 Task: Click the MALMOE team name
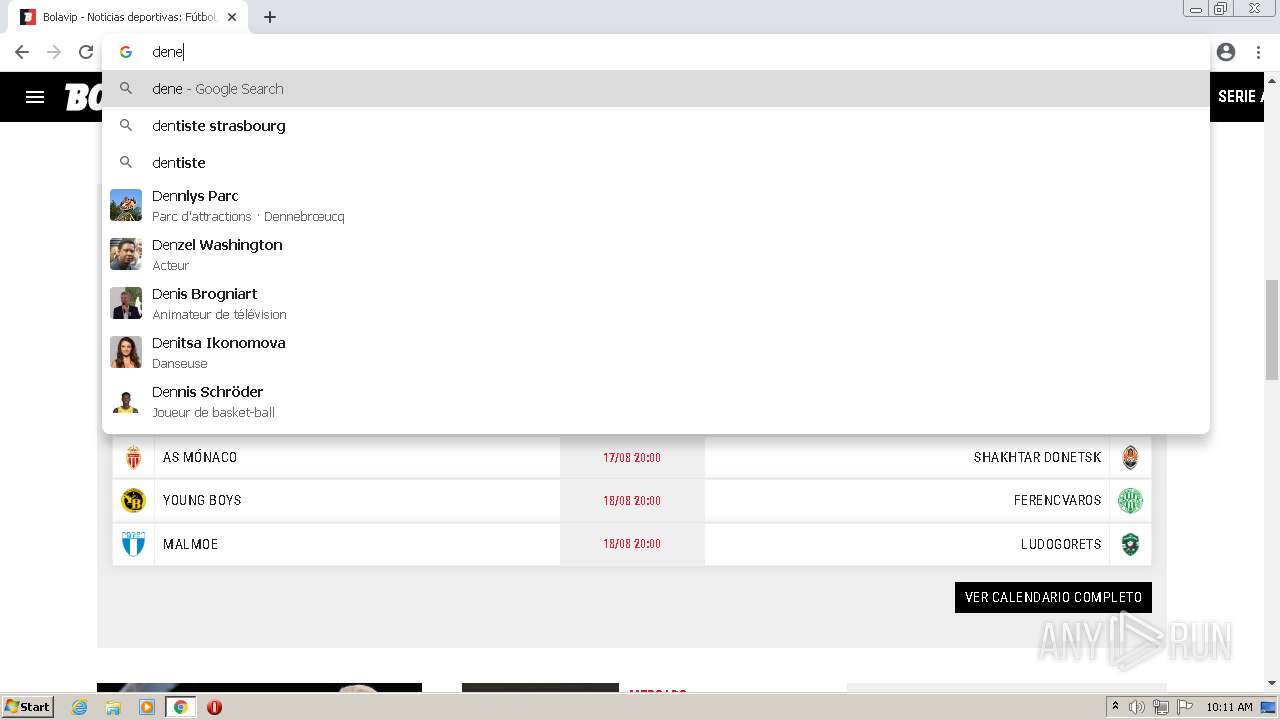pyautogui.click(x=190, y=544)
